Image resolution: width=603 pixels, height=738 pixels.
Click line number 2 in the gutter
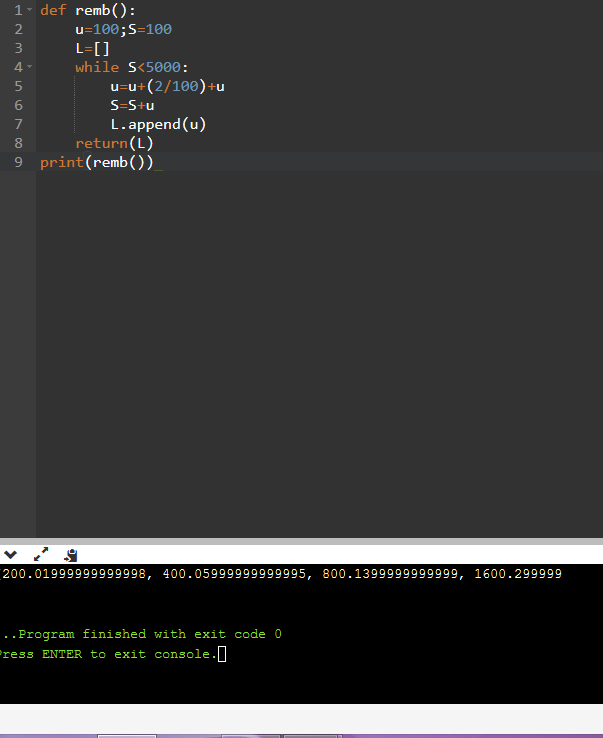click(18, 29)
